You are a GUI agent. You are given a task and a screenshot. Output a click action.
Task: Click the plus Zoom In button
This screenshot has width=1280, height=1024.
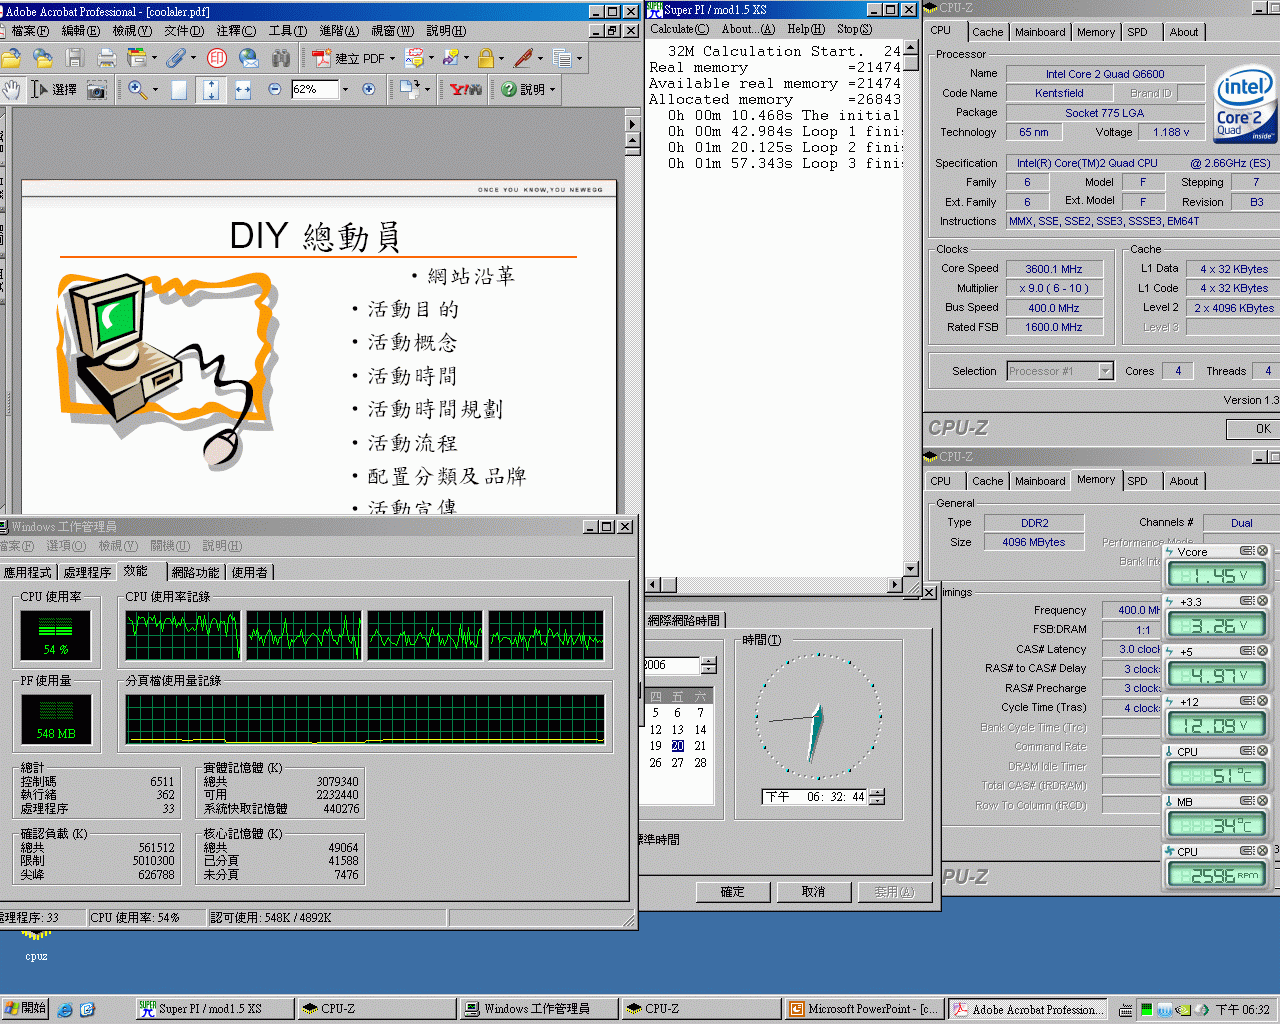(x=368, y=89)
